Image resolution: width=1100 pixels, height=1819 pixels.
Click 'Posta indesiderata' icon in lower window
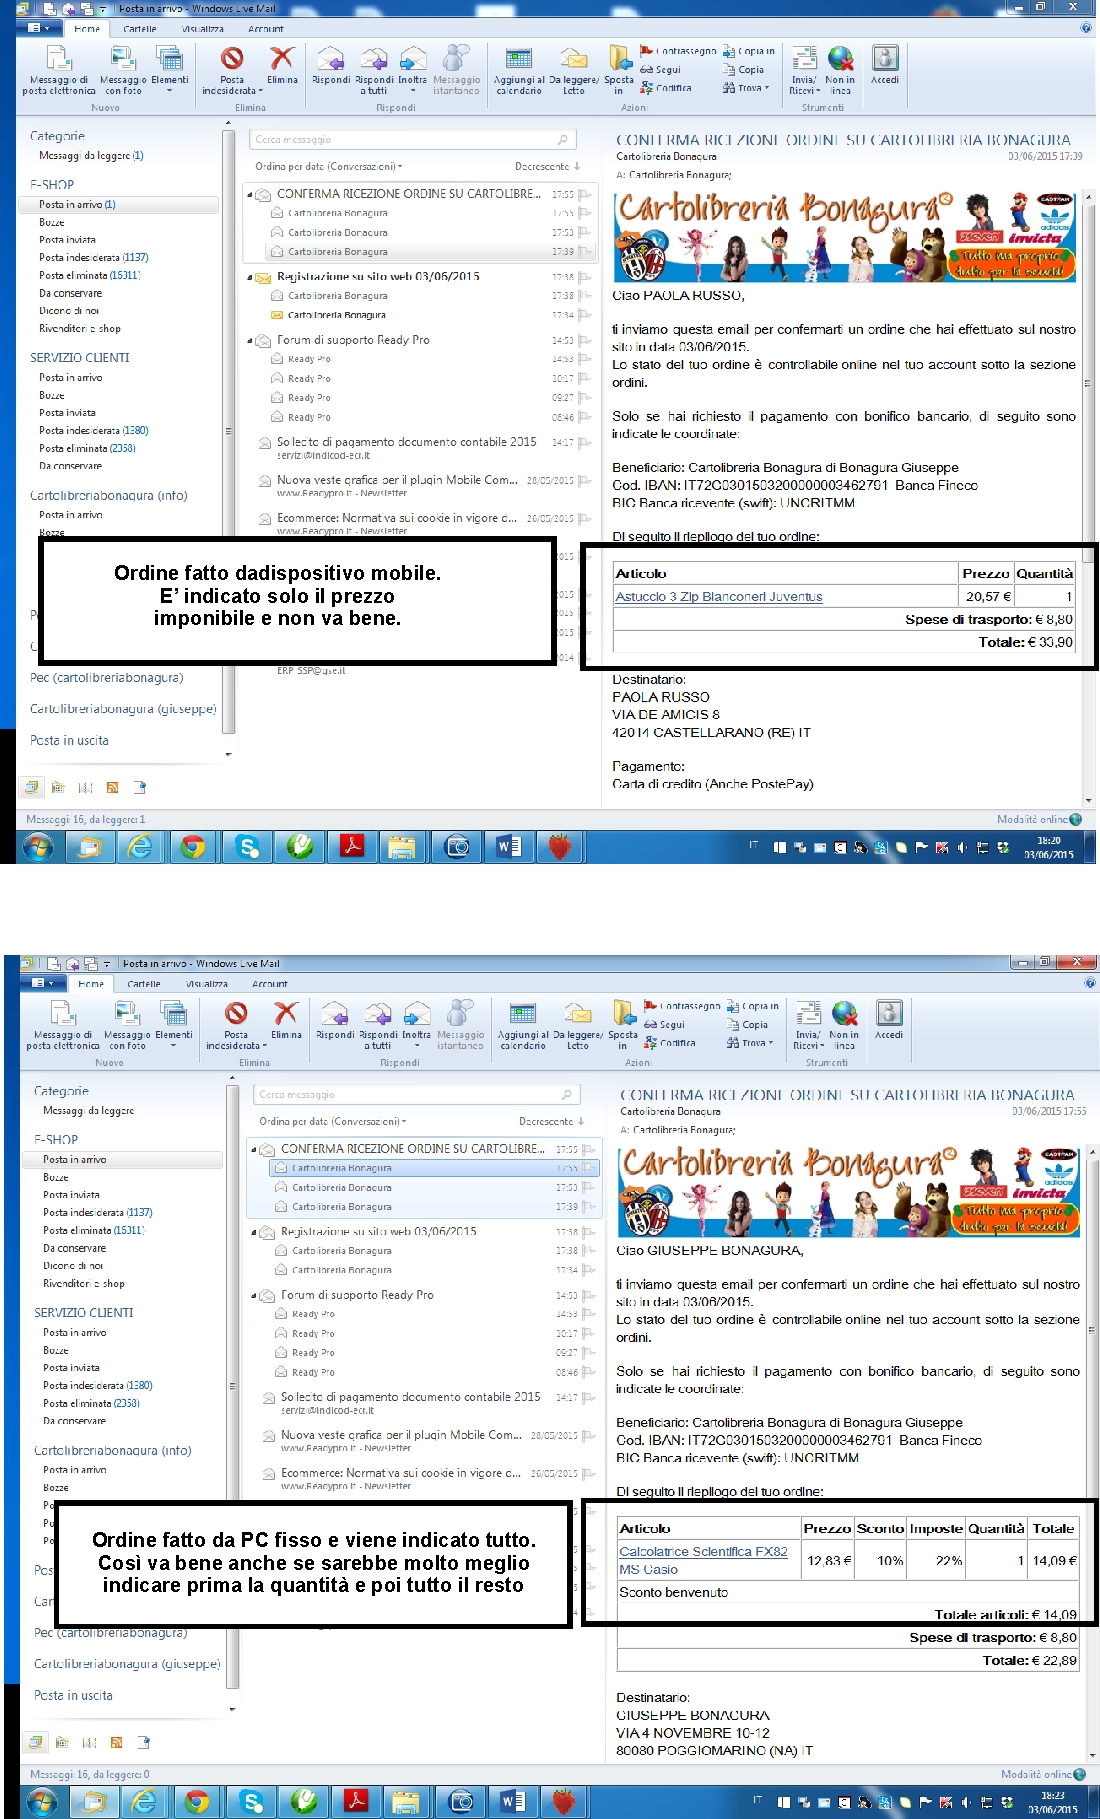[236, 1013]
